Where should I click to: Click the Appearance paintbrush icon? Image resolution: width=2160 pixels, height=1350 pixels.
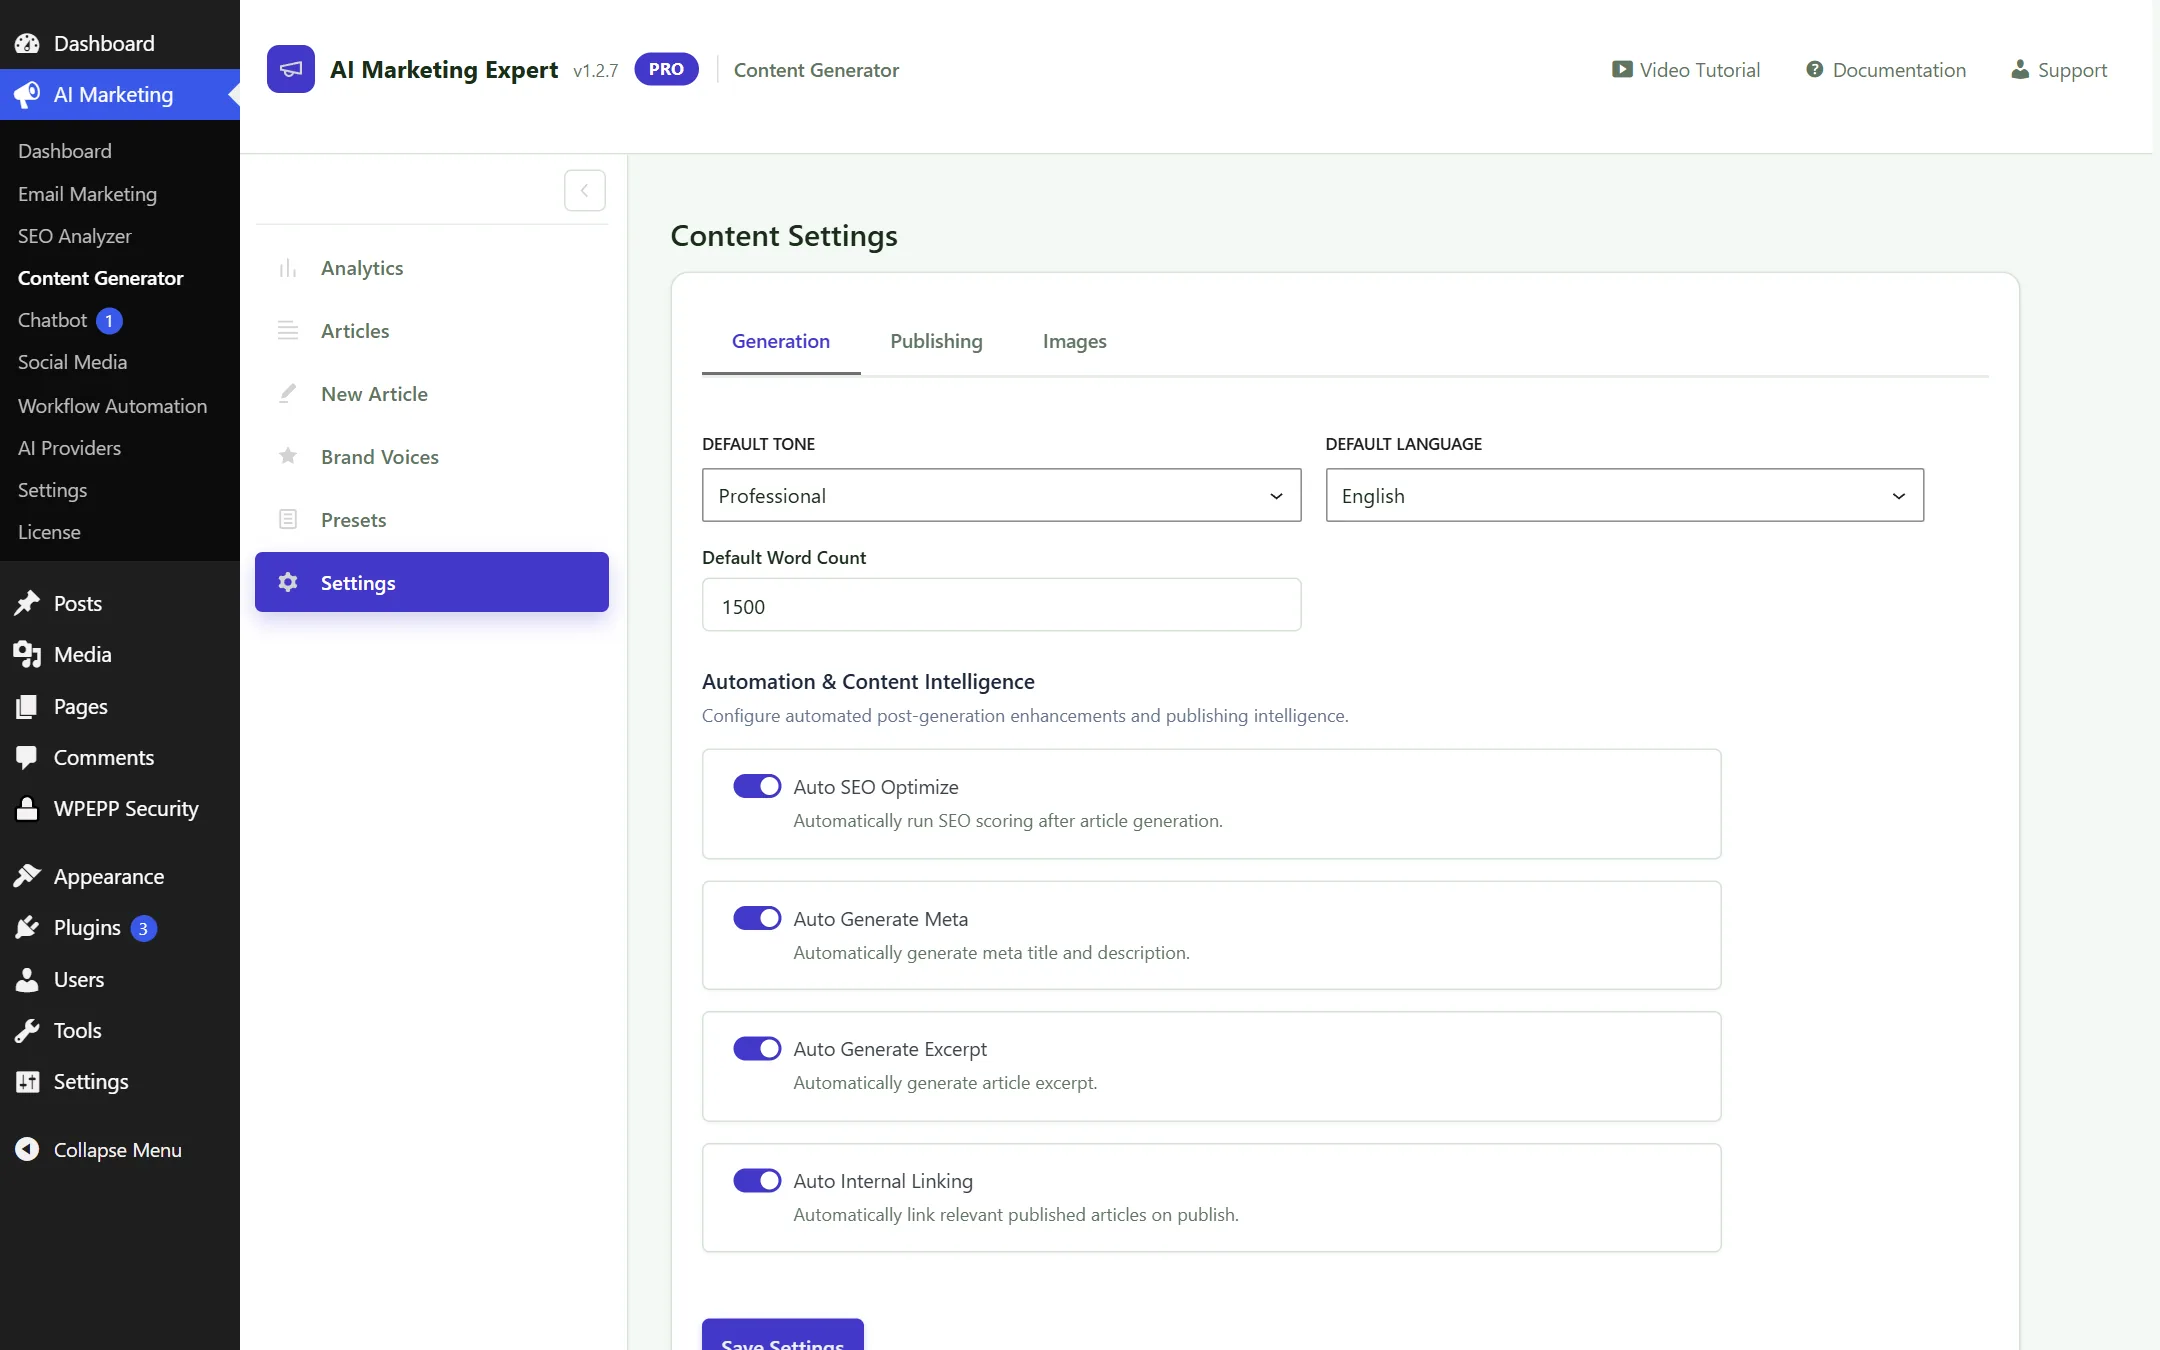click(x=27, y=876)
